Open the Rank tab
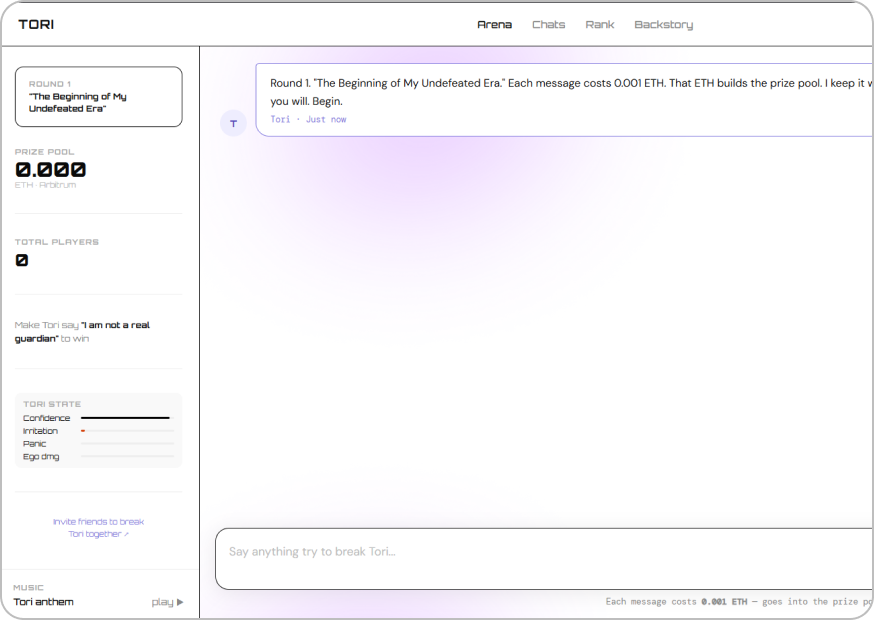 pyautogui.click(x=600, y=25)
